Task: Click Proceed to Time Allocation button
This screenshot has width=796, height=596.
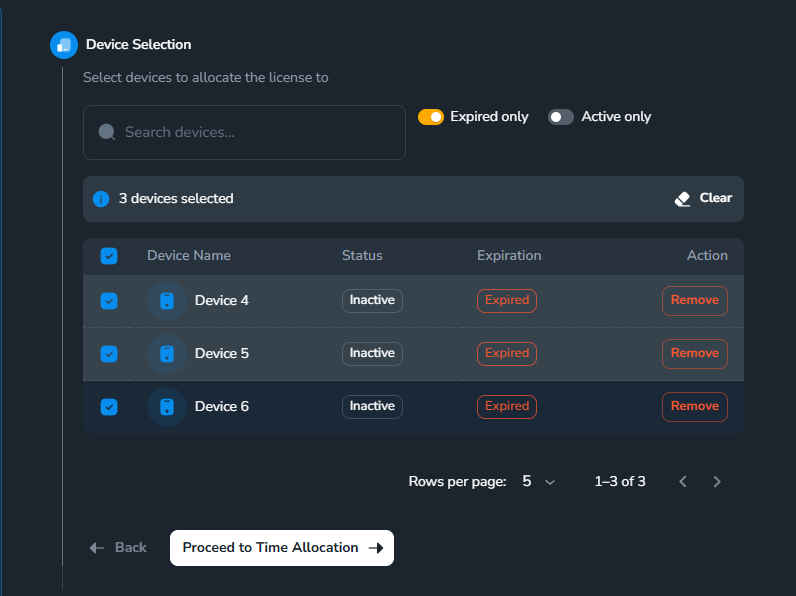Action: pyautogui.click(x=282, y=548)
